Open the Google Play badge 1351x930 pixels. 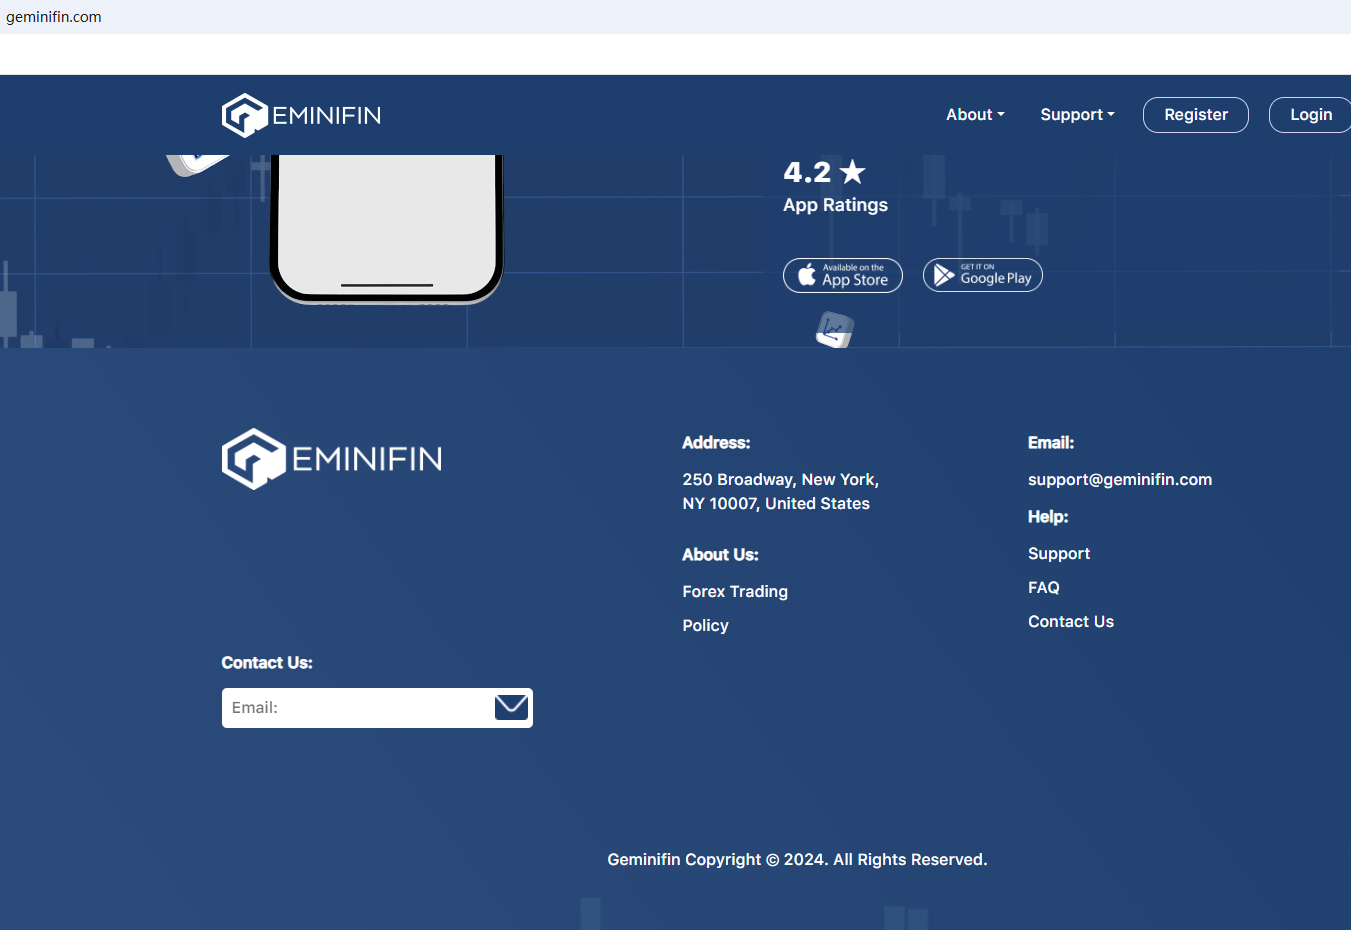coord(982,275)
